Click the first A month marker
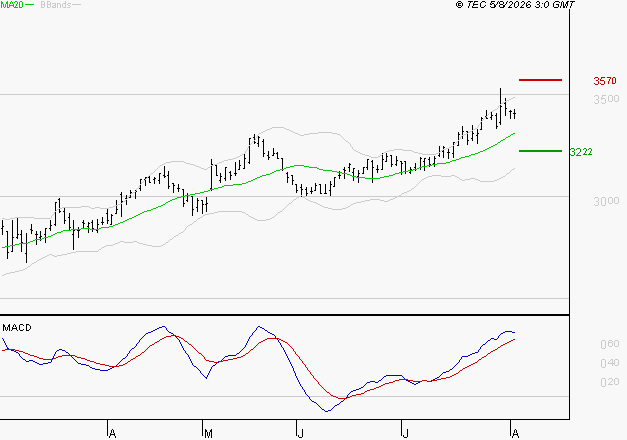The image size is (627, 440). pos(112,433)
